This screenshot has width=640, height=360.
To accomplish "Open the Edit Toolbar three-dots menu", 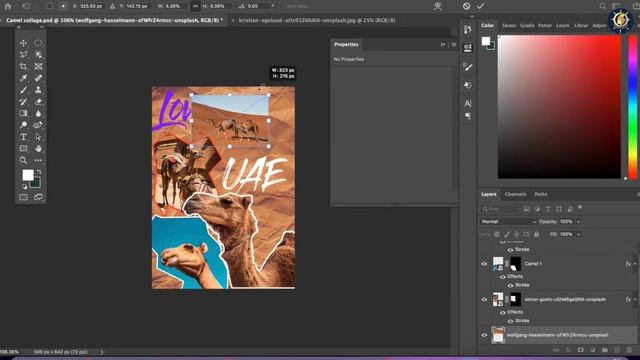I will coord(38,160).
